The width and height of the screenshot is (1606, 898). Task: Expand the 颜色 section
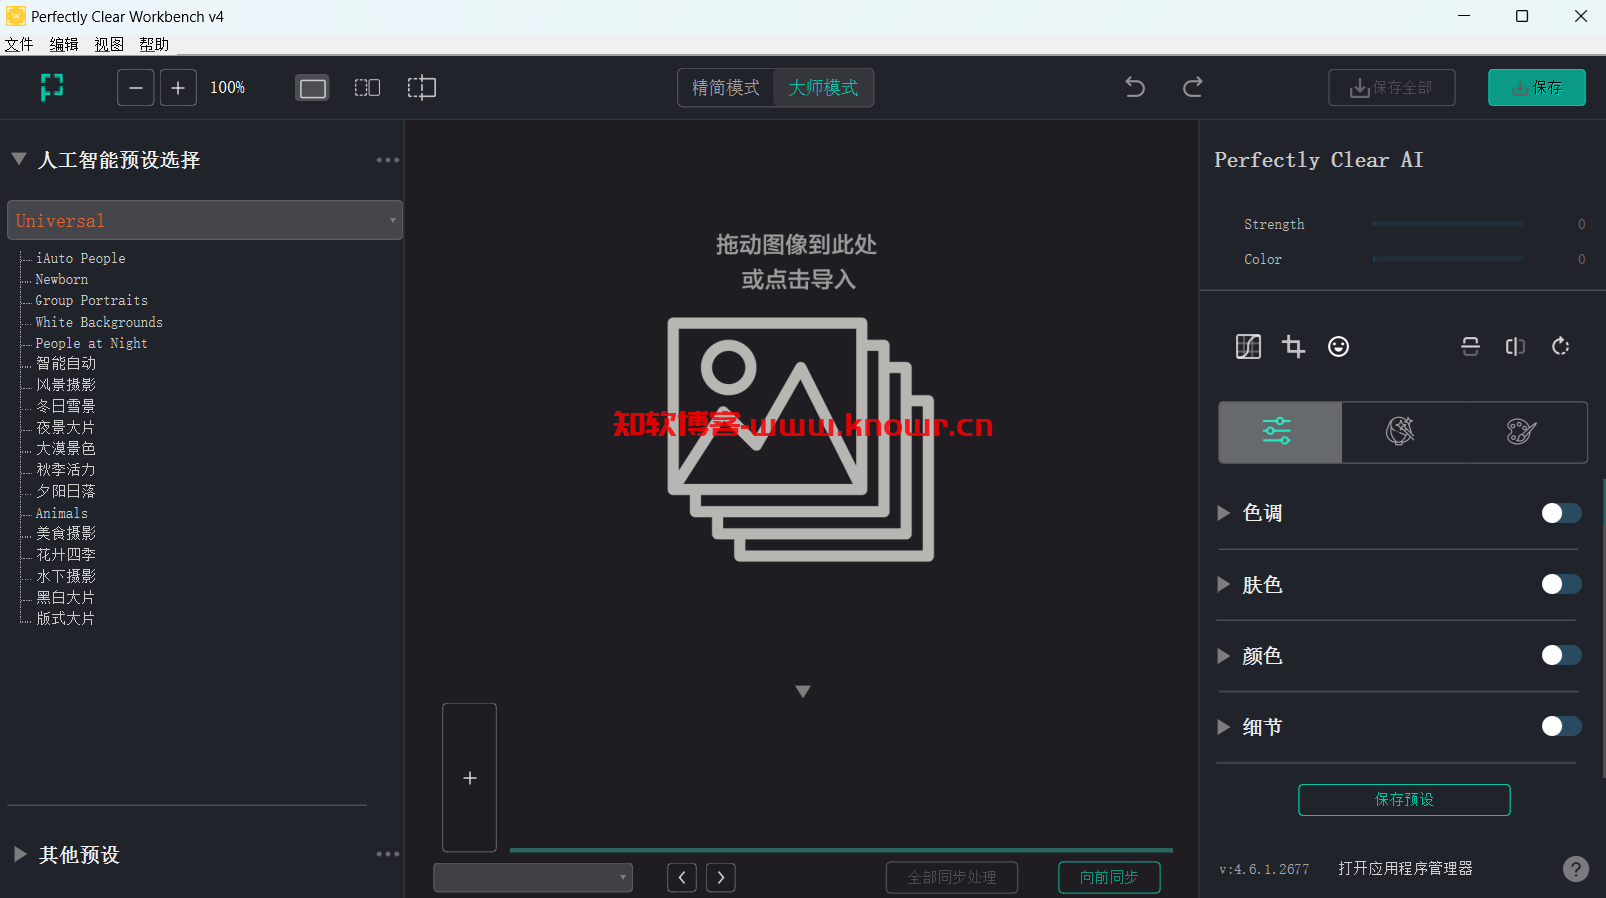point(1223,656)
